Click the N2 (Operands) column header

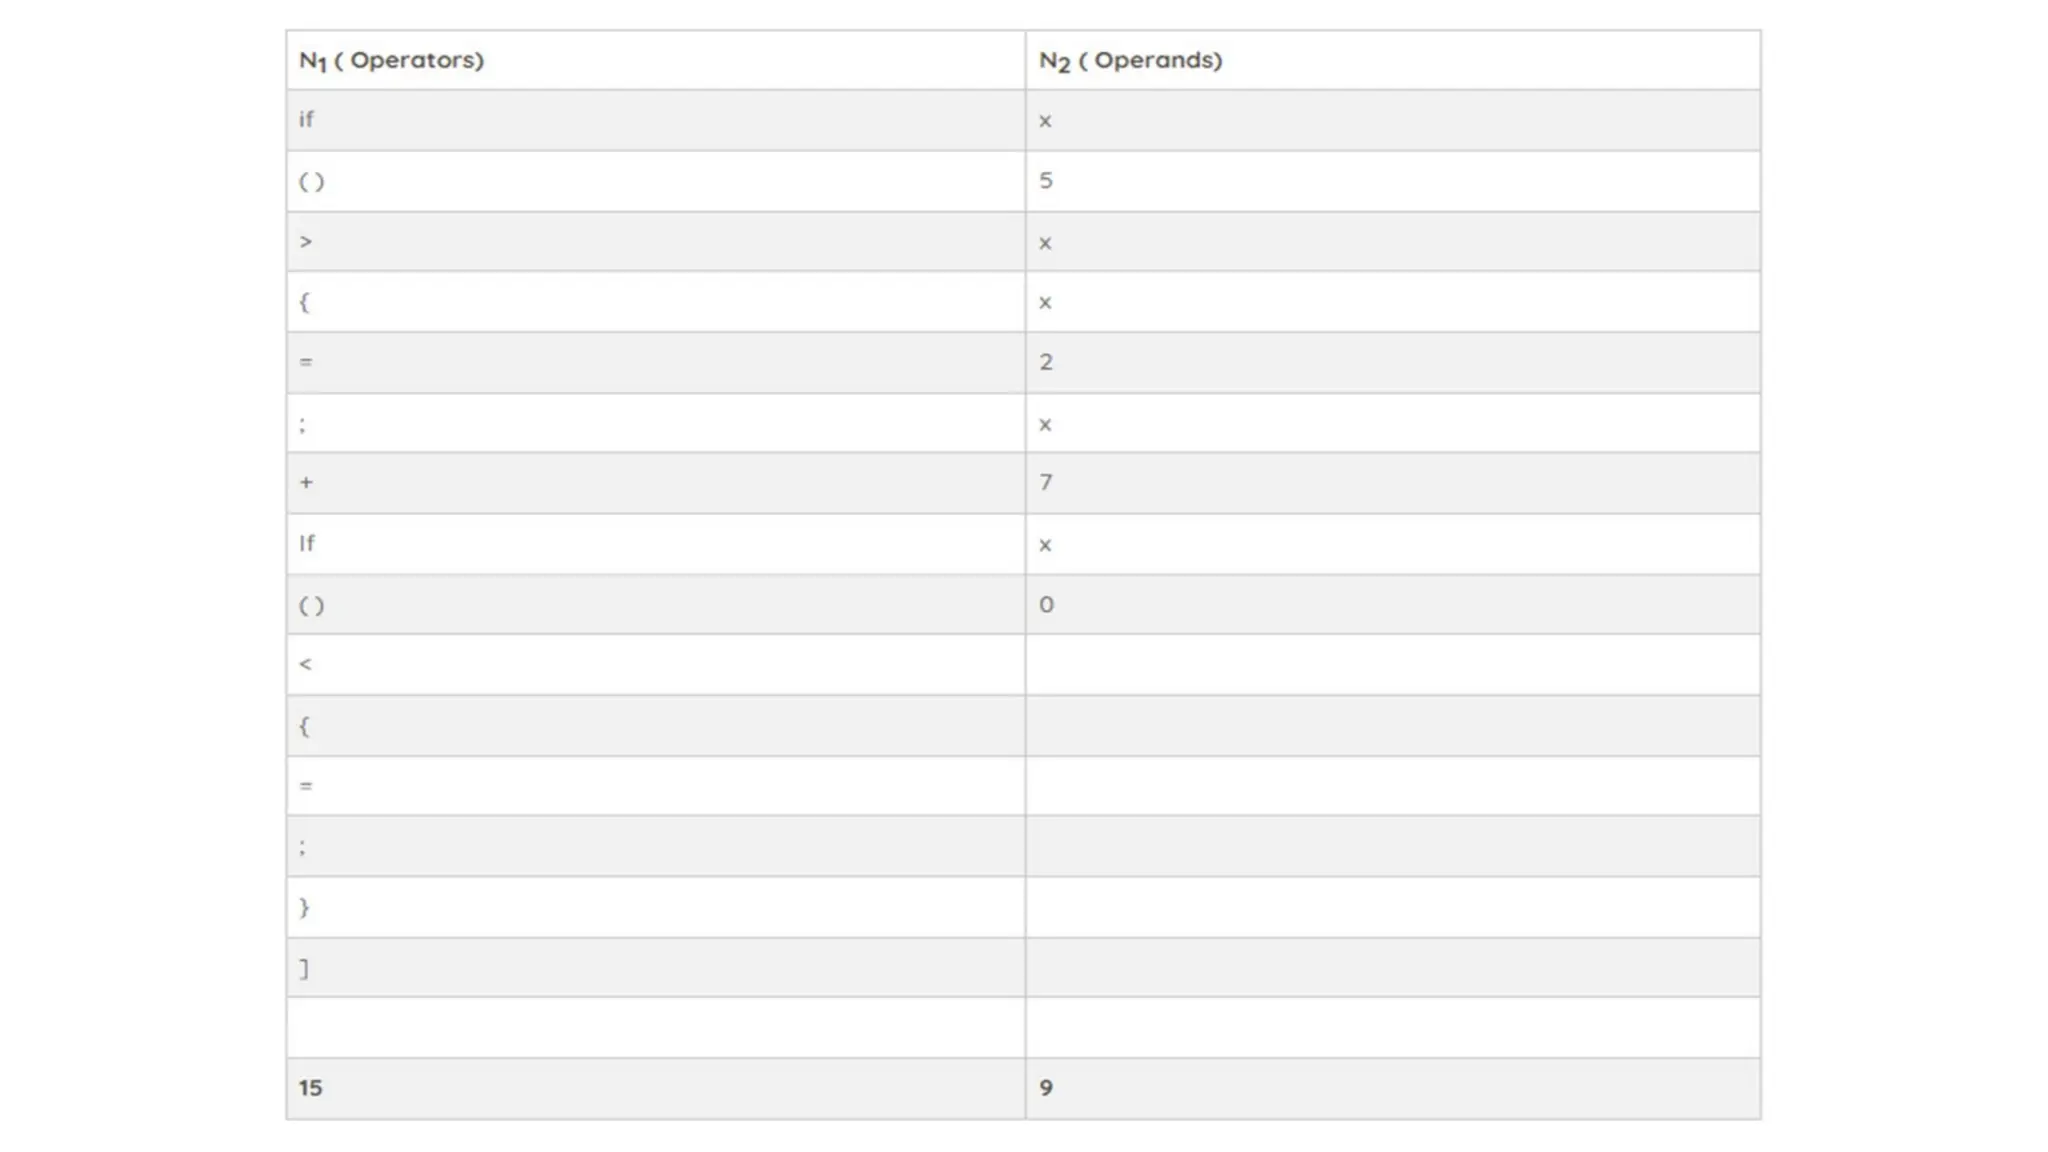[1130, 60]
